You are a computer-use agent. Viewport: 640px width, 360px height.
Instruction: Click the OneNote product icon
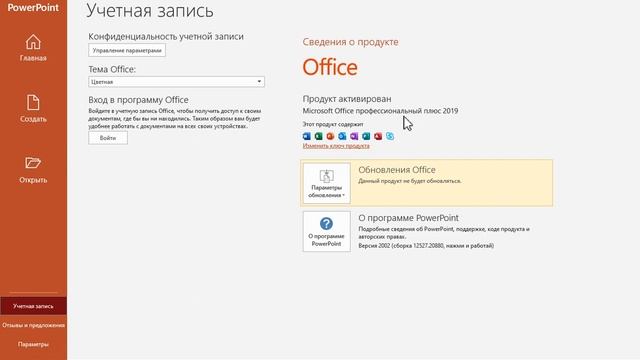click(354, 136)
